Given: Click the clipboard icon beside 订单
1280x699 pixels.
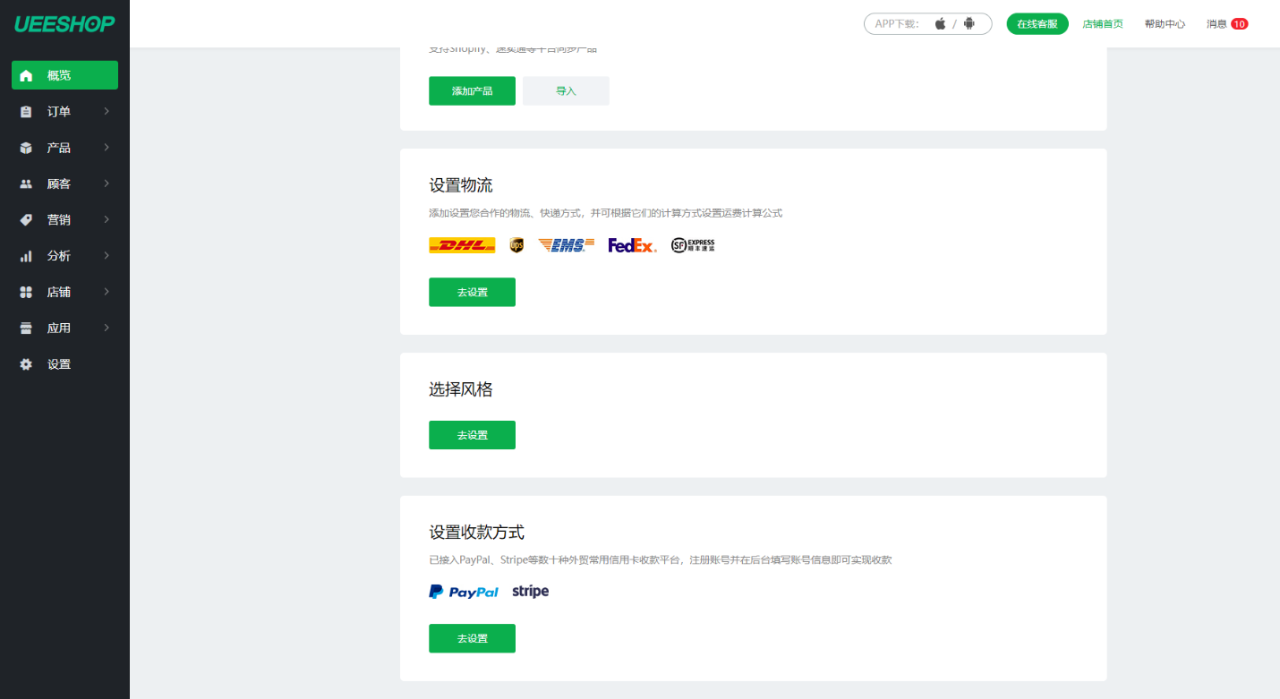Looking at the screenshot, I should coord(26,112).
